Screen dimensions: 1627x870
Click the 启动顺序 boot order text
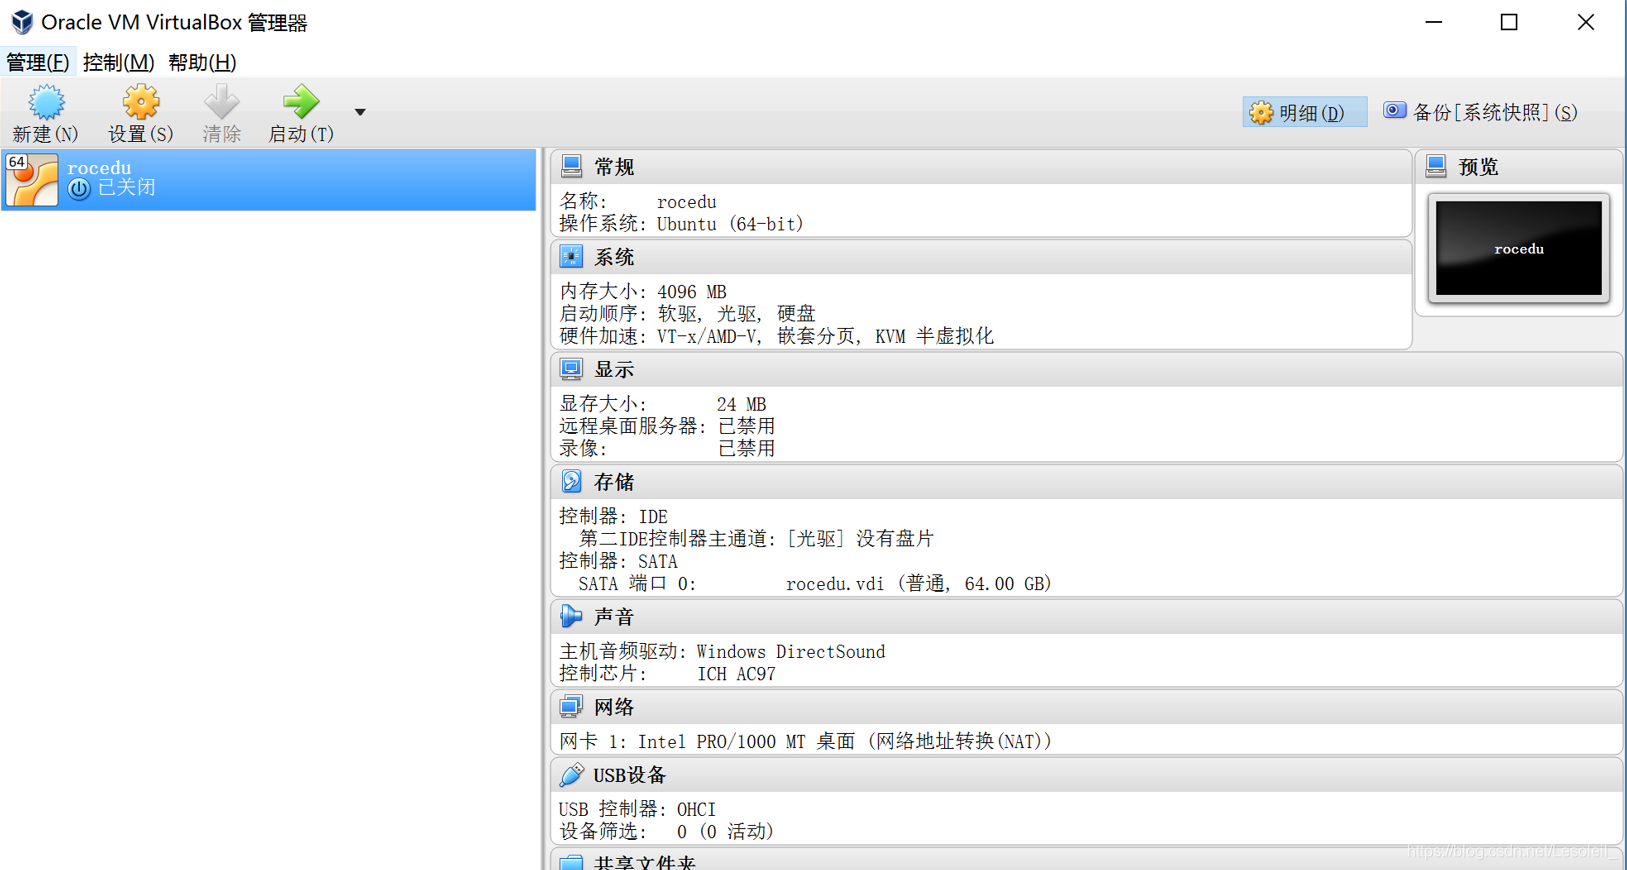click(x=687, y=313)
